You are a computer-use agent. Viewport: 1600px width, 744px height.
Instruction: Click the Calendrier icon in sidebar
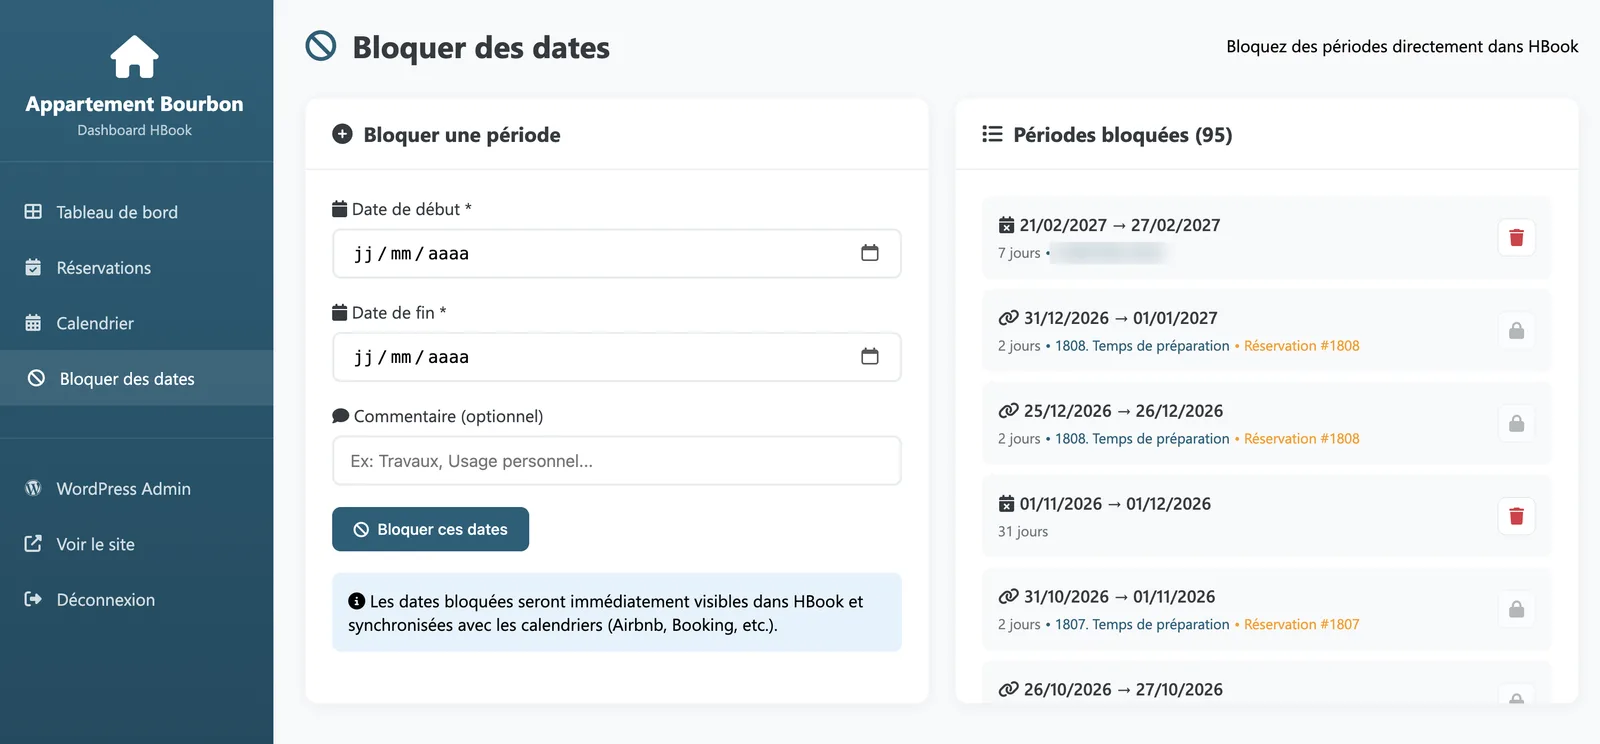tap(33, 323)
